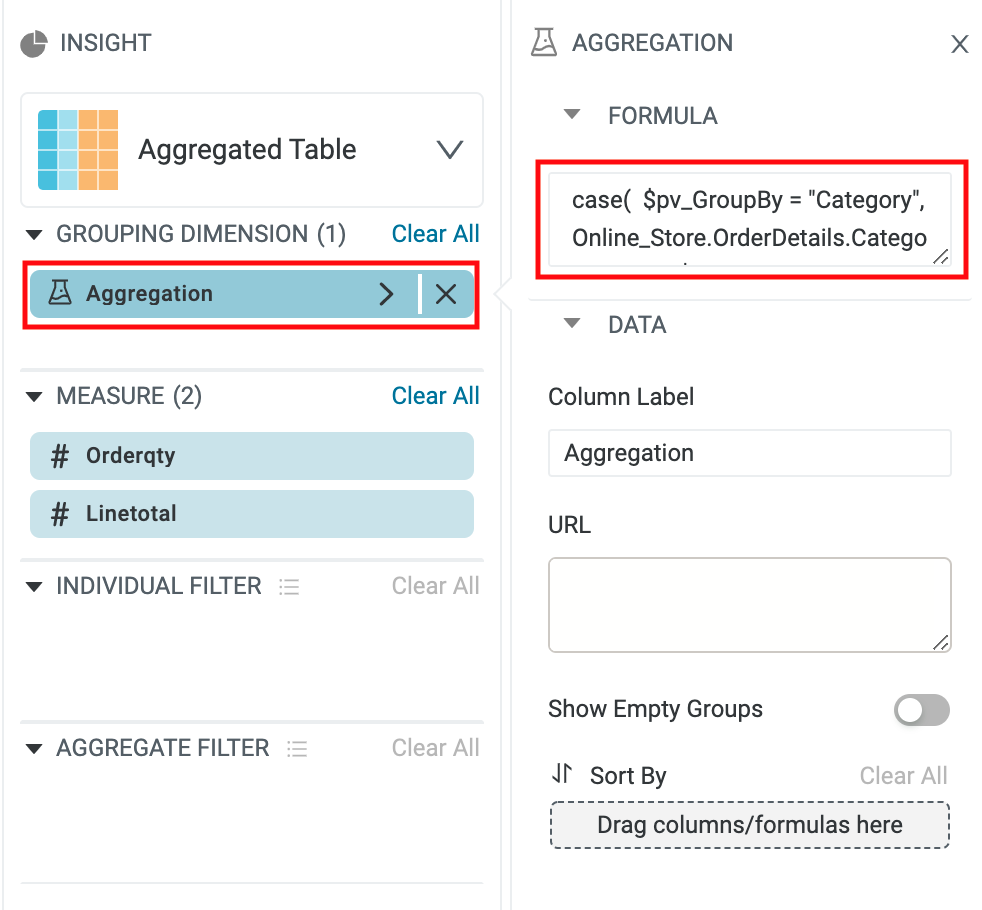Collapse the Measure section
Viewport: 982px width, 910px height.
click(34, 397)
